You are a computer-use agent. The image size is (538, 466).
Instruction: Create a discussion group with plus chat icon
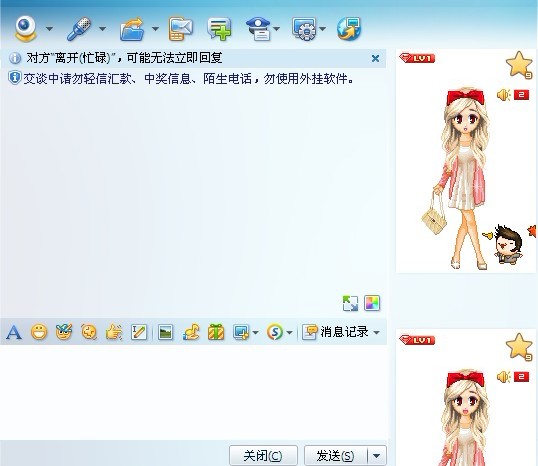(219, 29)
